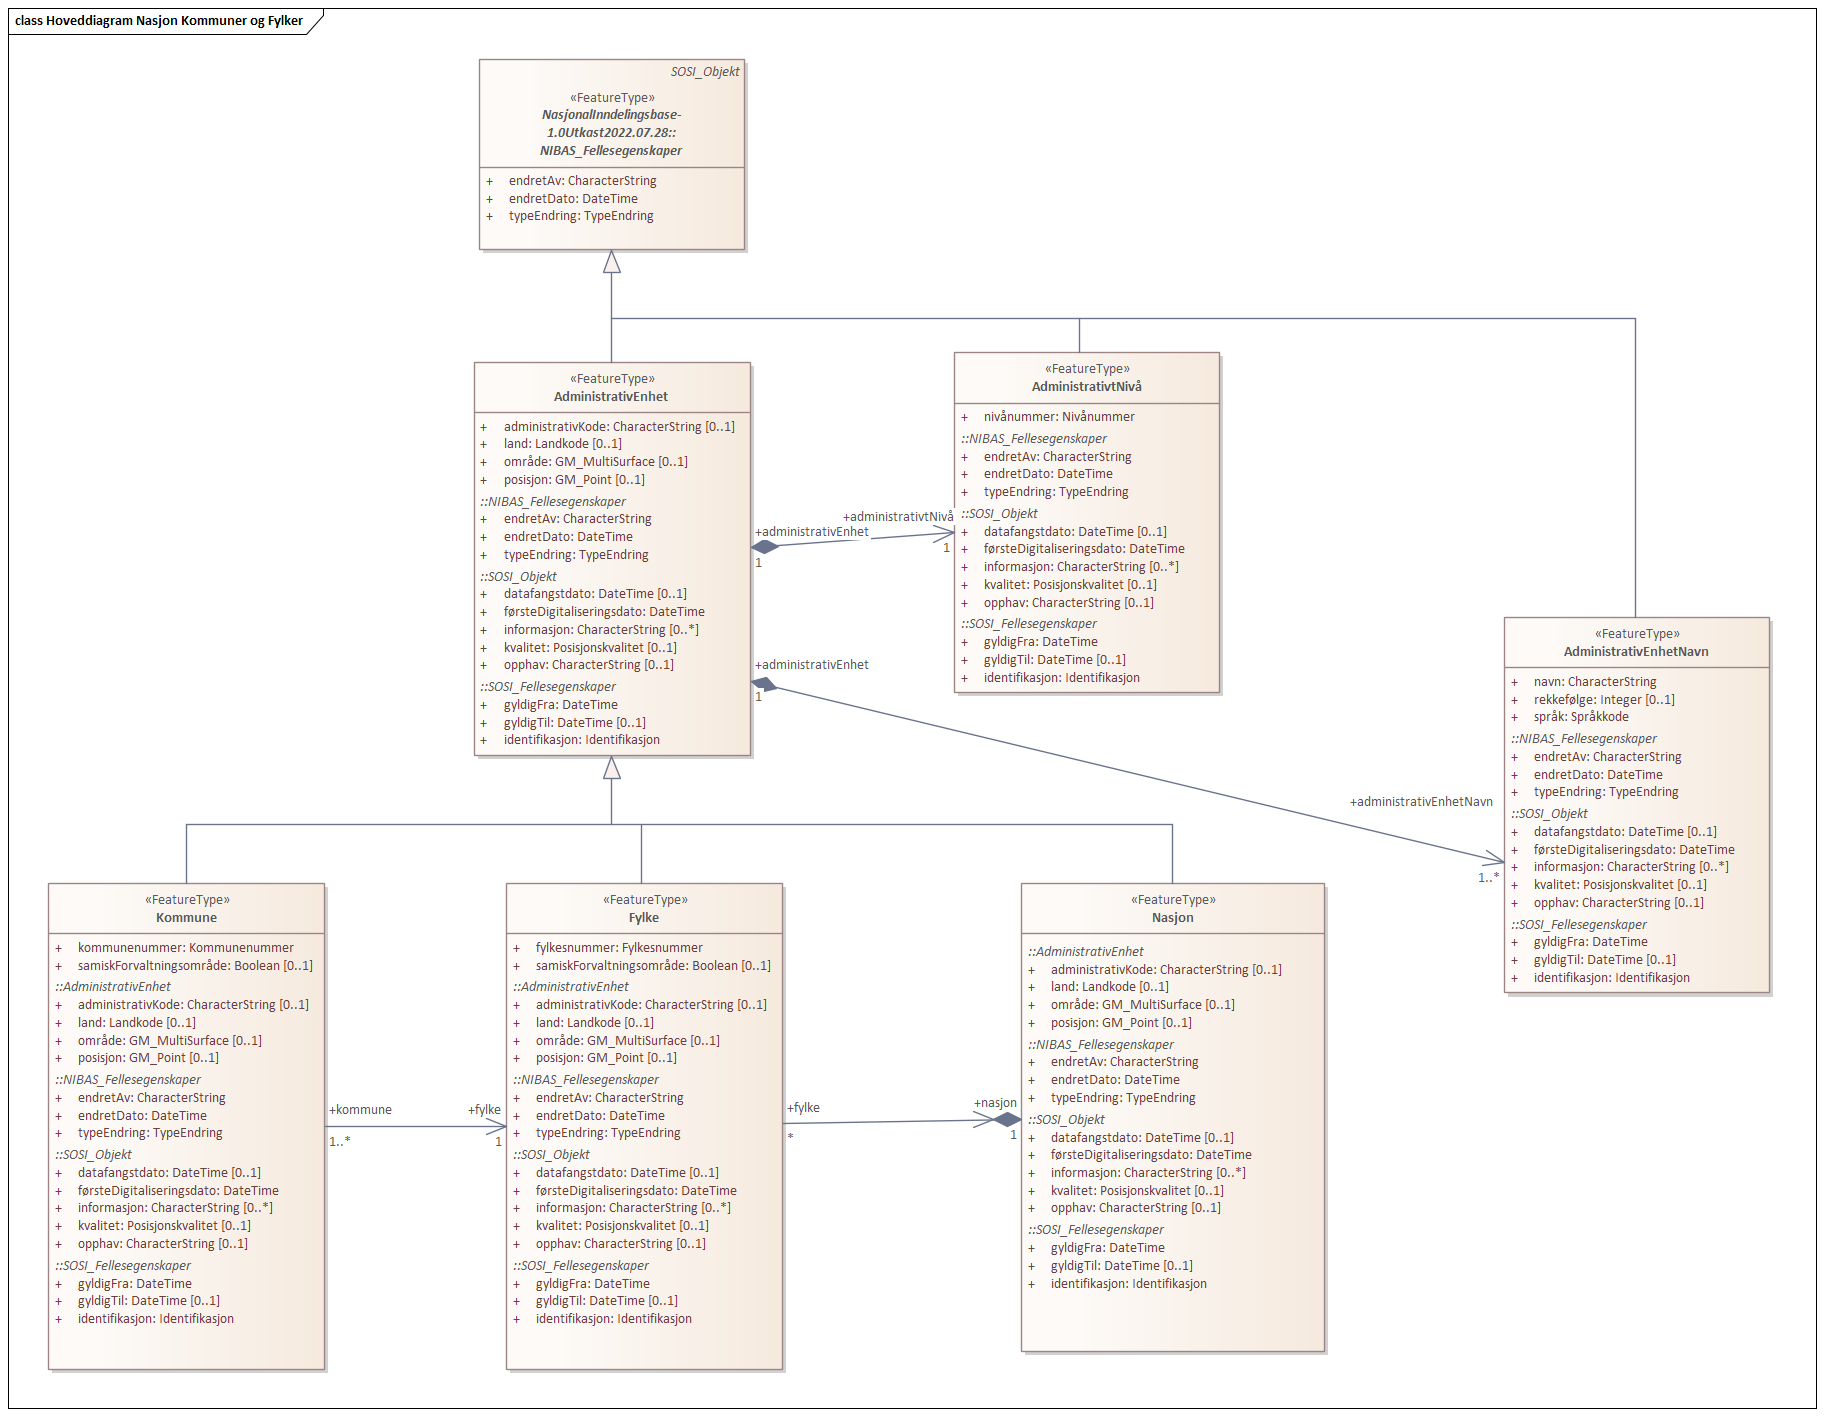Select generalization arrowhead below NIBAS_Fellesegenskaper
Screen dimensions: 1824x1416
612,262
